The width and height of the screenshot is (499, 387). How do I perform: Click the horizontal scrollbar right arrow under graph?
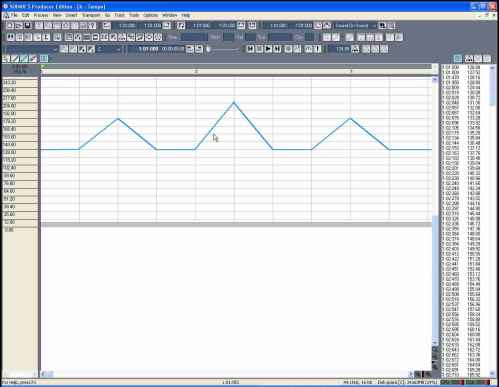(411, 374)
